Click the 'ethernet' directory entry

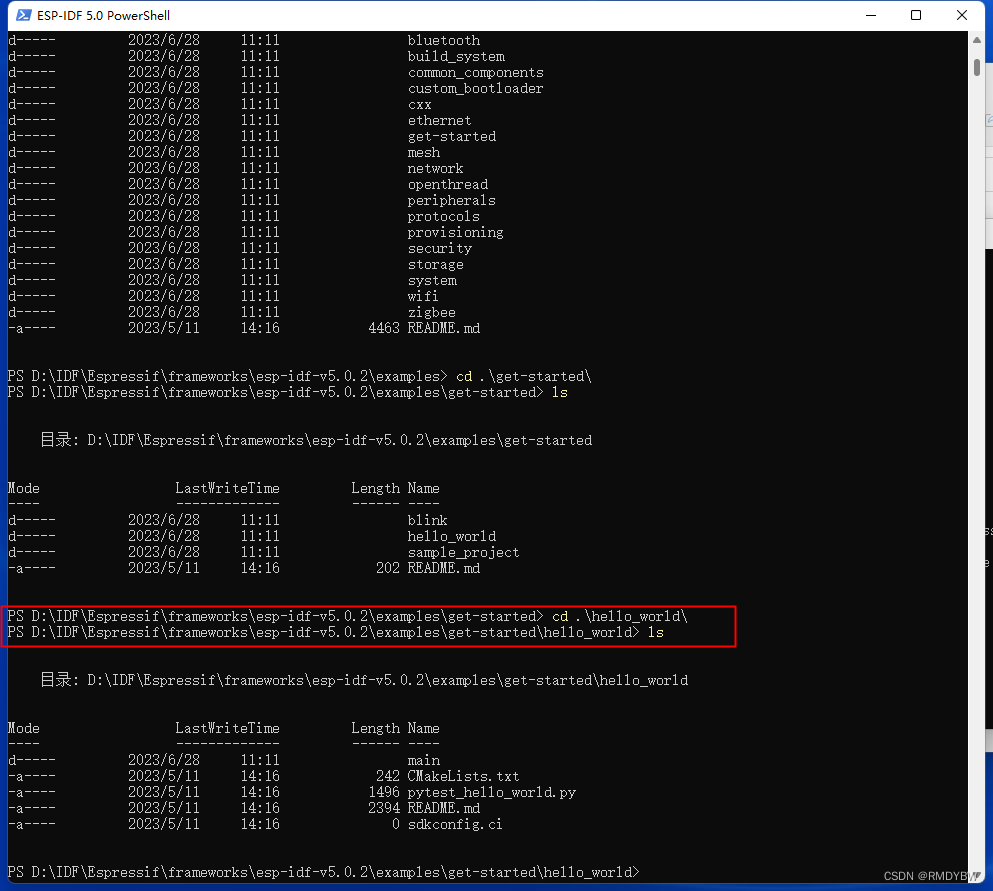point(440,120)
